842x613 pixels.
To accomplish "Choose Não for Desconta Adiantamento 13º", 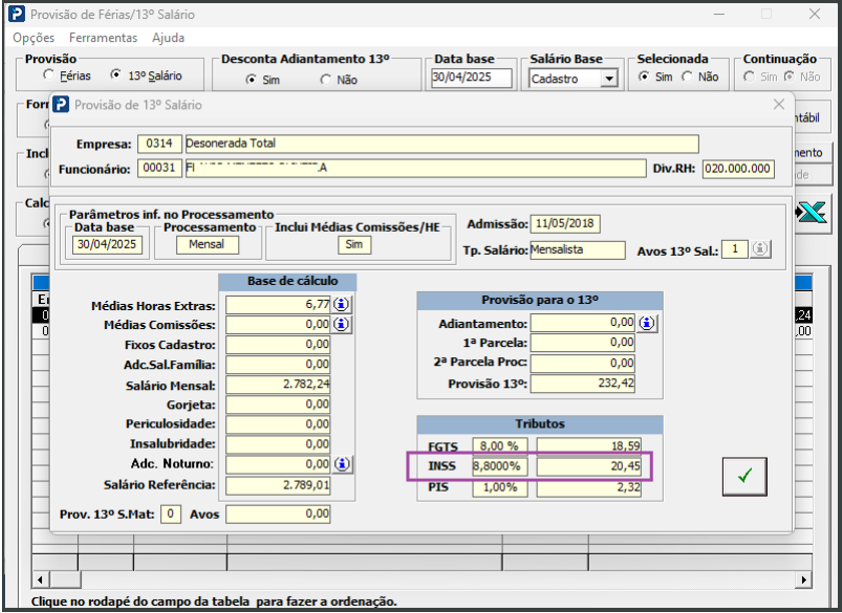I will [325, 79].
